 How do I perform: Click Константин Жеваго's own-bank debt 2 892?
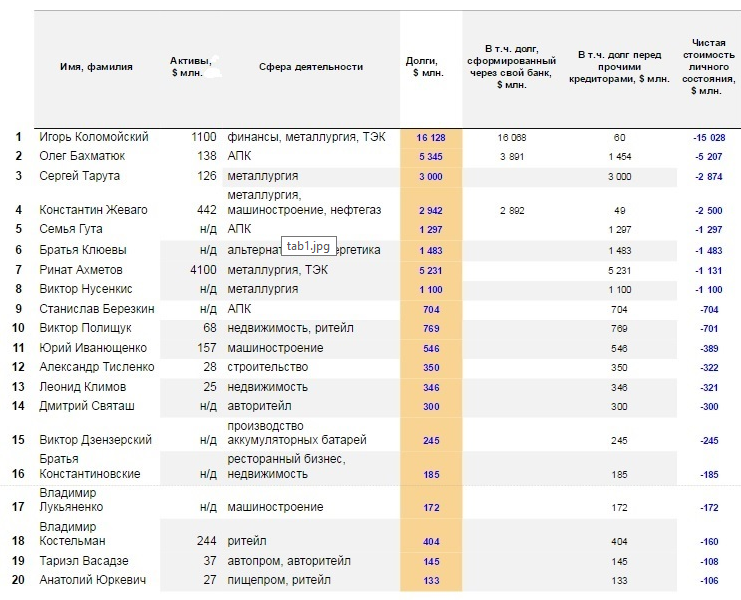(x=511, y=210)
